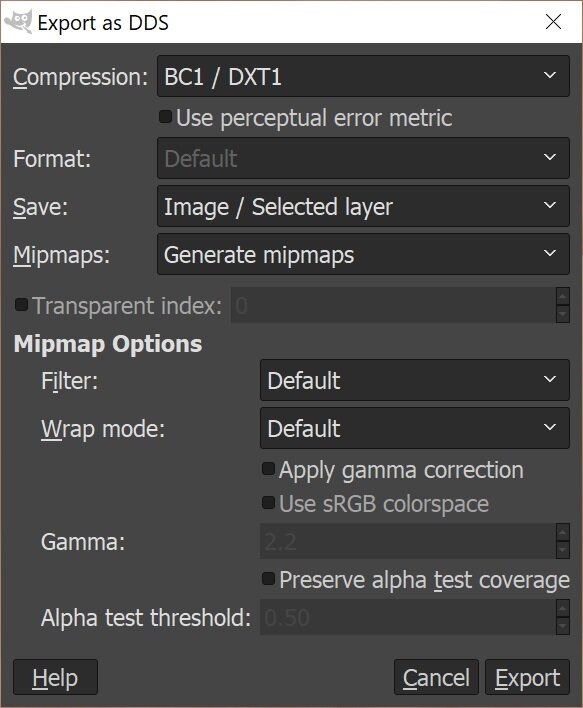
Task: Click the Gamma value field
Action: pyautogui.click(x=408, y=541)
